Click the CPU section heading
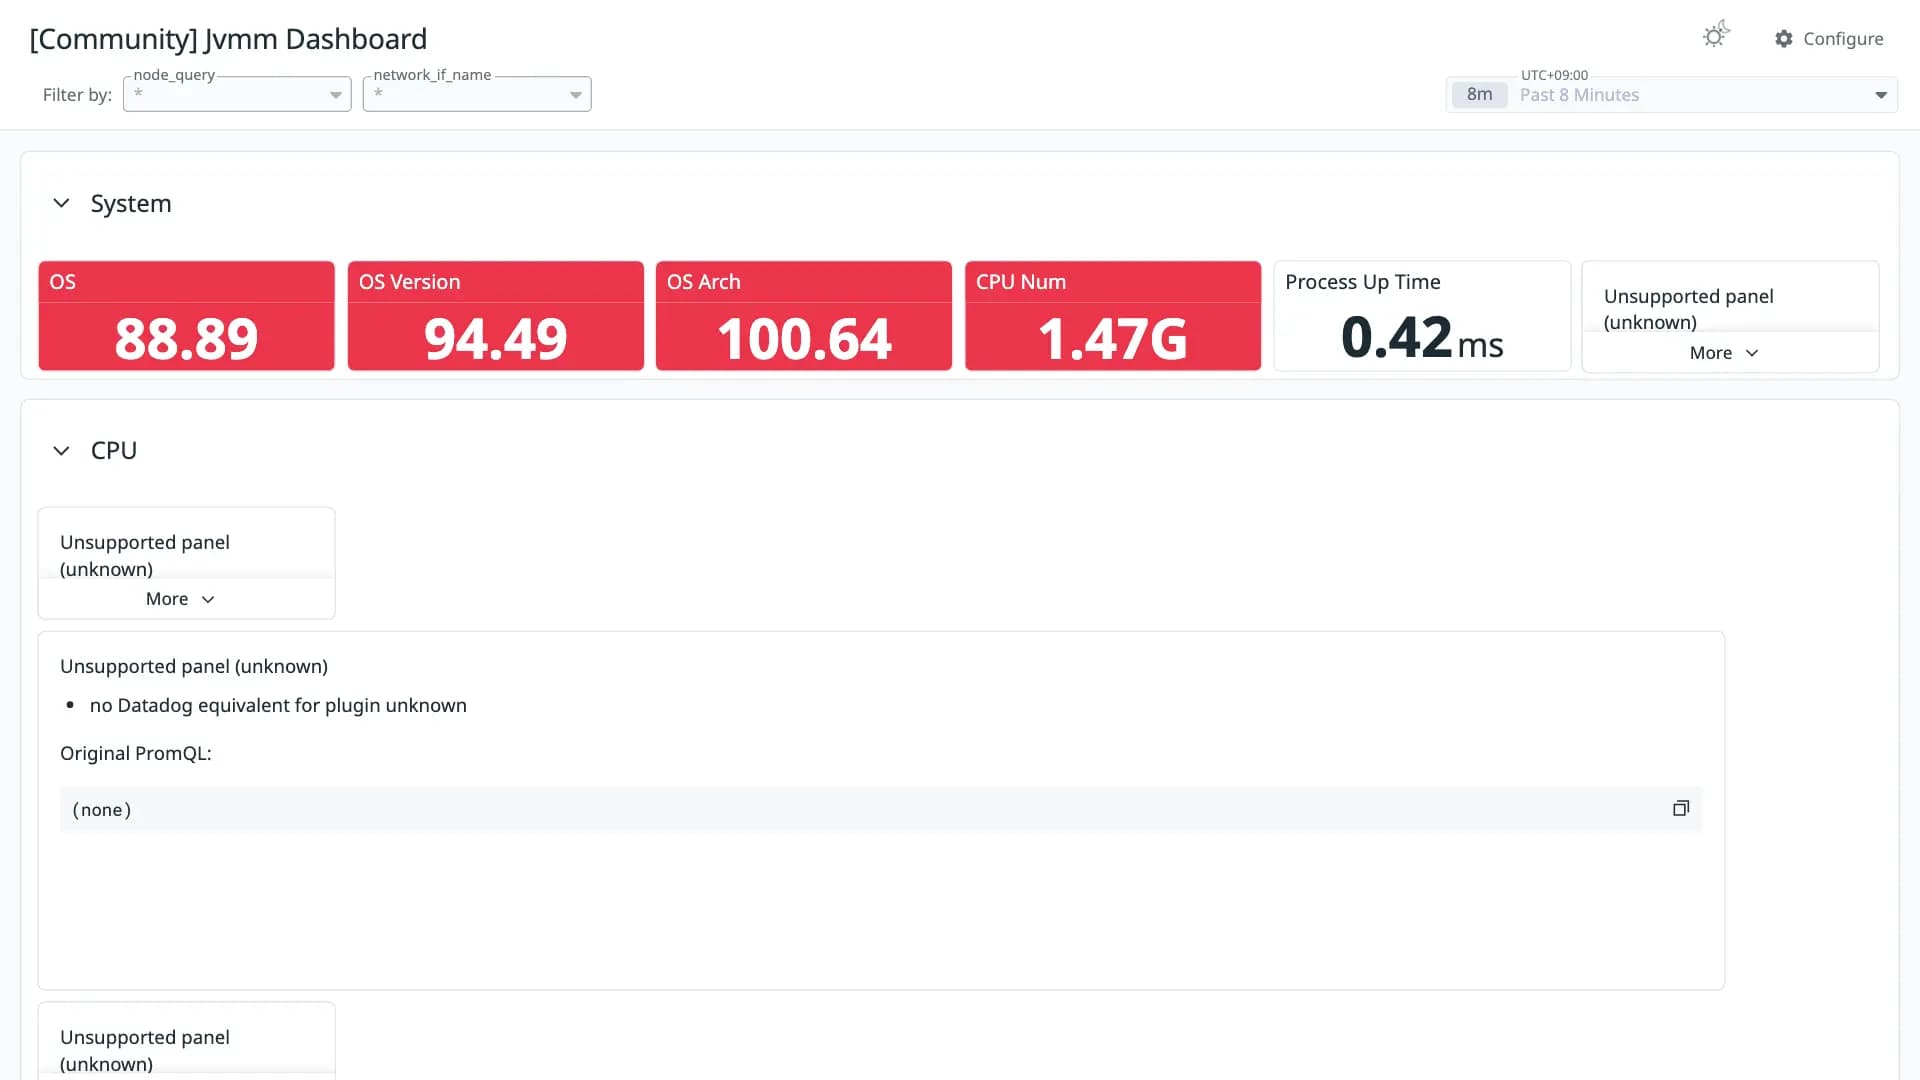Screen dimensions: 1920x1080 pyautogui.click(x=114, y=451)
